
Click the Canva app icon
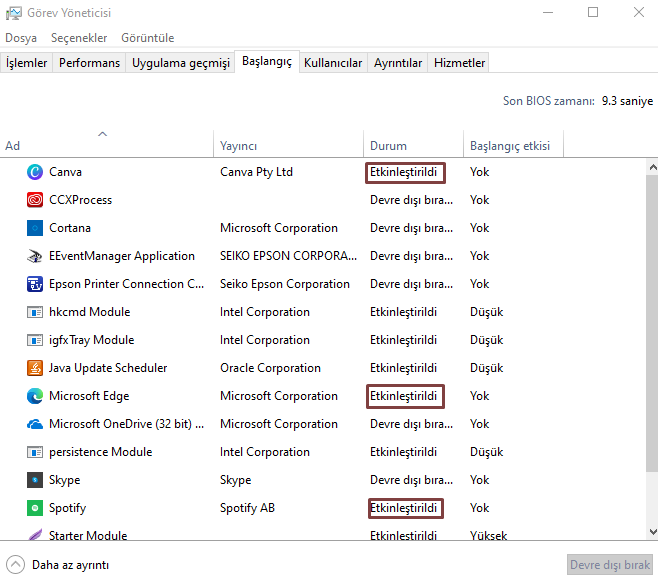35,172
